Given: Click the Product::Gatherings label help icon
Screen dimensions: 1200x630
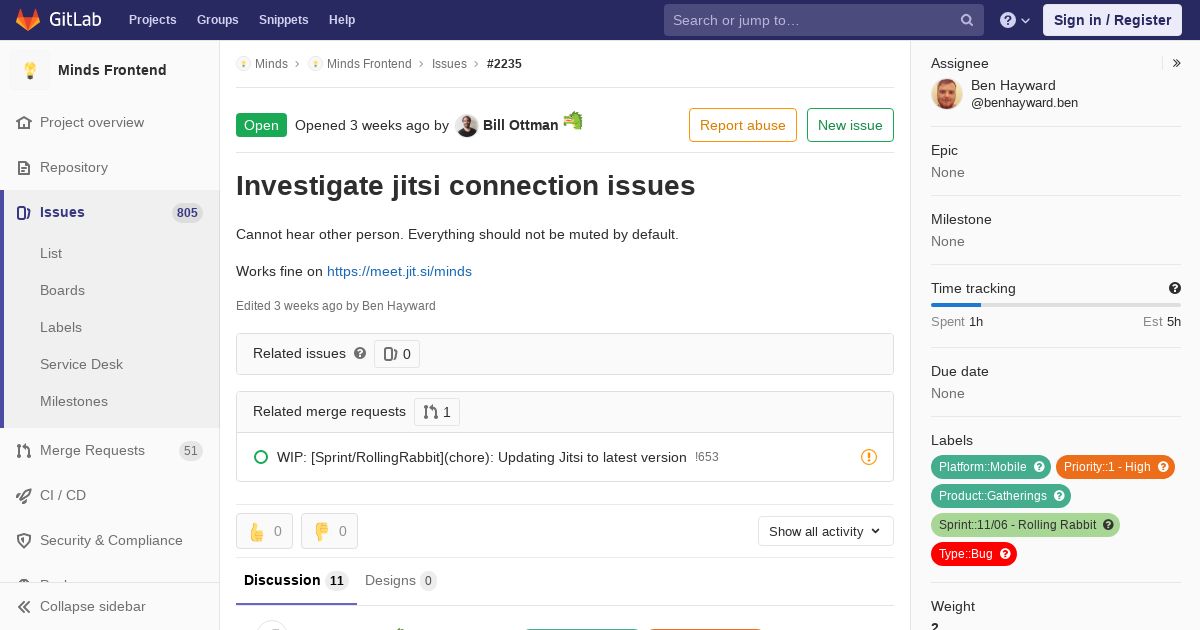Looking at the screenshot, I should click(x=1059, y=496).
